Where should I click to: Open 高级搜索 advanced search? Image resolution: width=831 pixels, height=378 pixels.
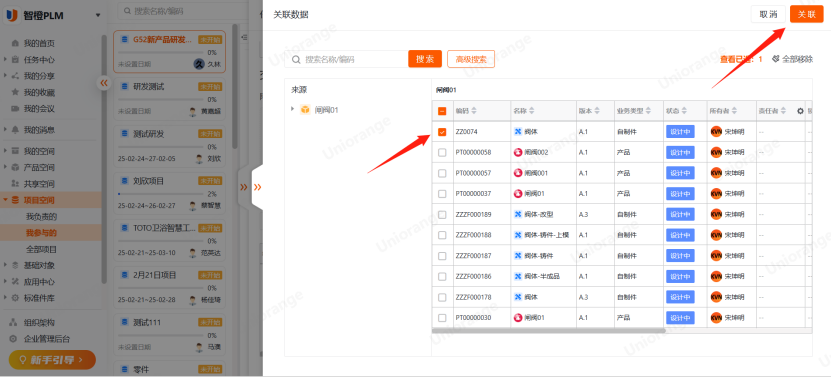pyautogui.click(x=471, y=59)
